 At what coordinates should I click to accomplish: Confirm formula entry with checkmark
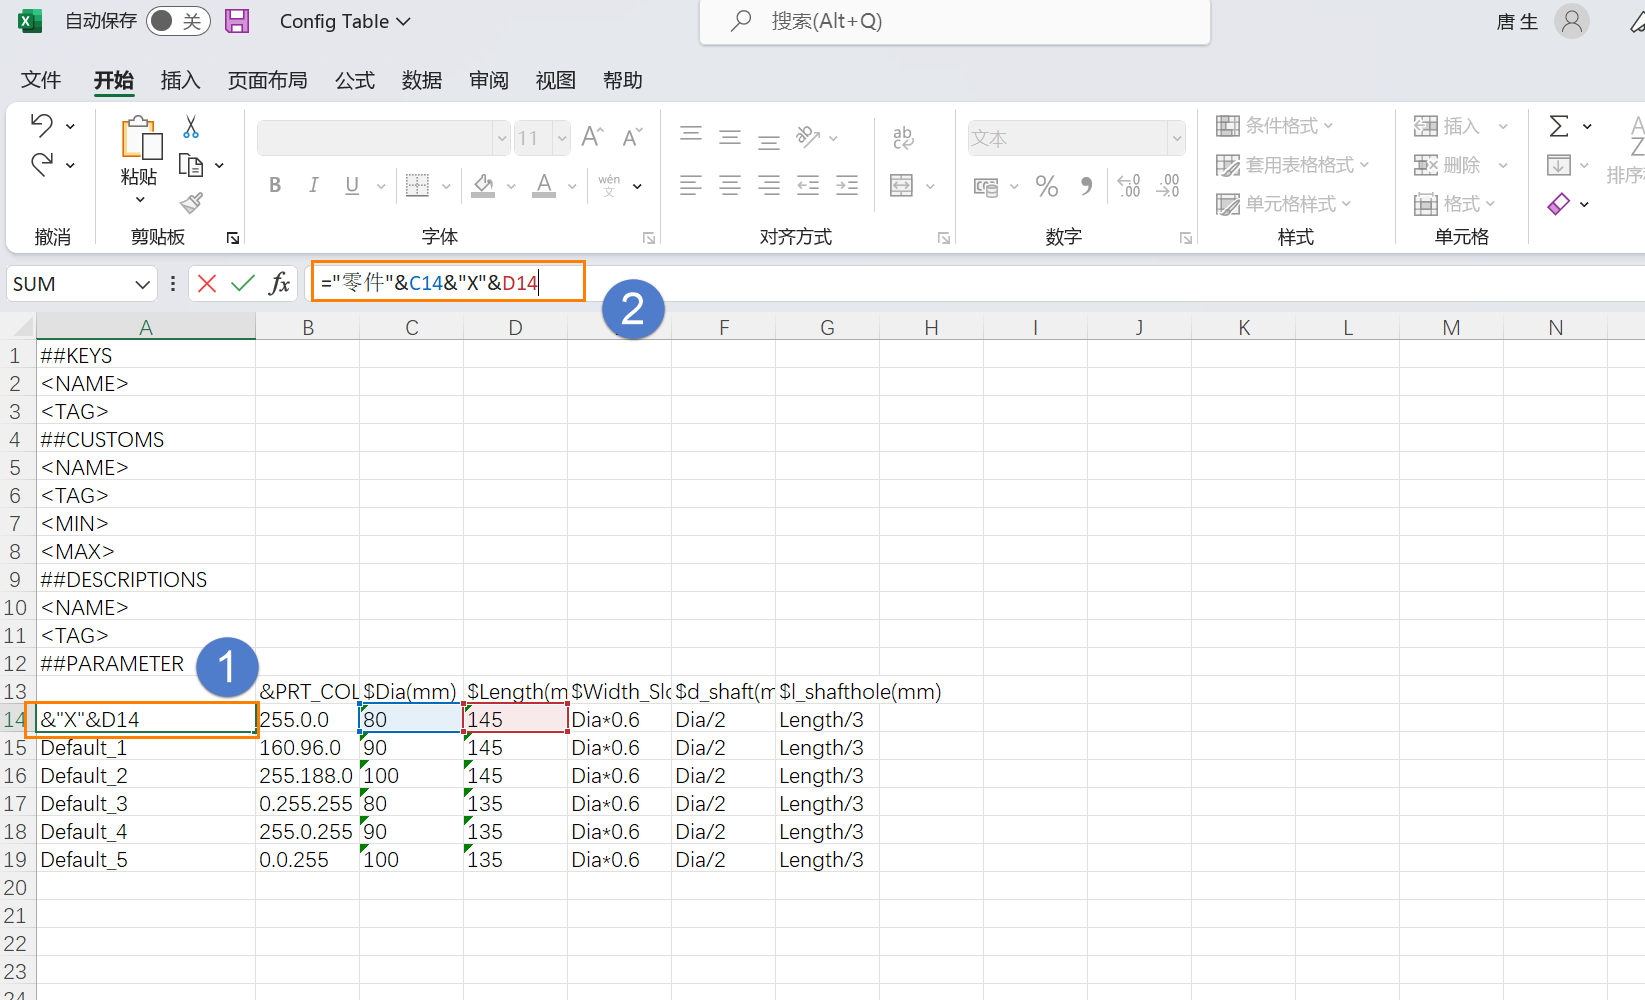(x=243, y=284)
